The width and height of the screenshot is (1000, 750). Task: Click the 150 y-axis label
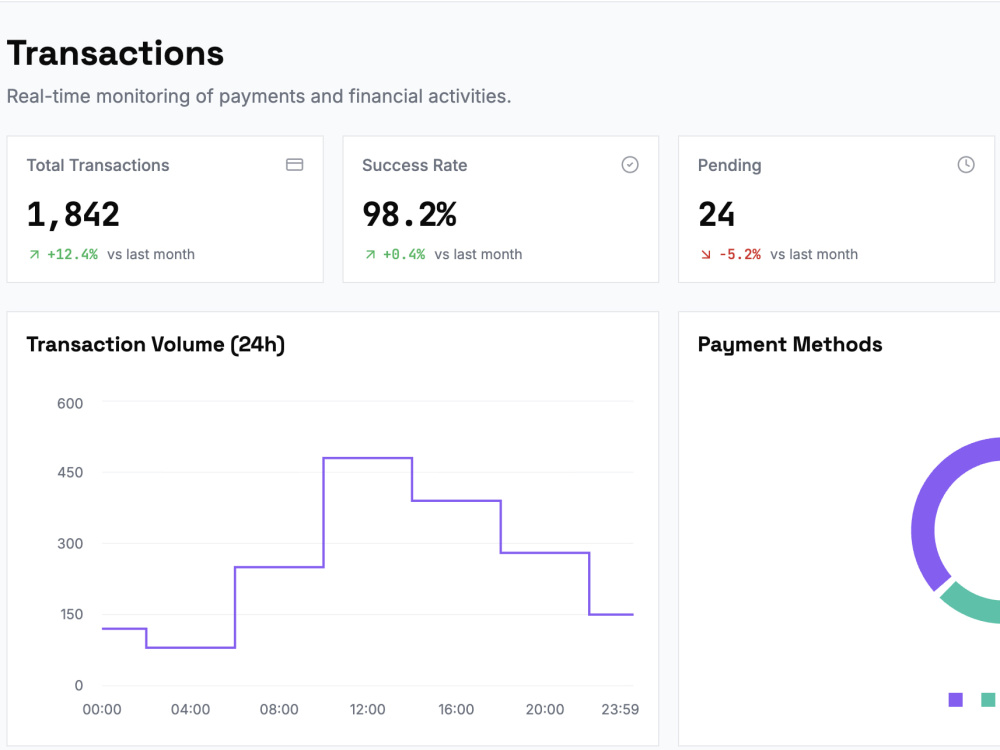pos(71,615)
